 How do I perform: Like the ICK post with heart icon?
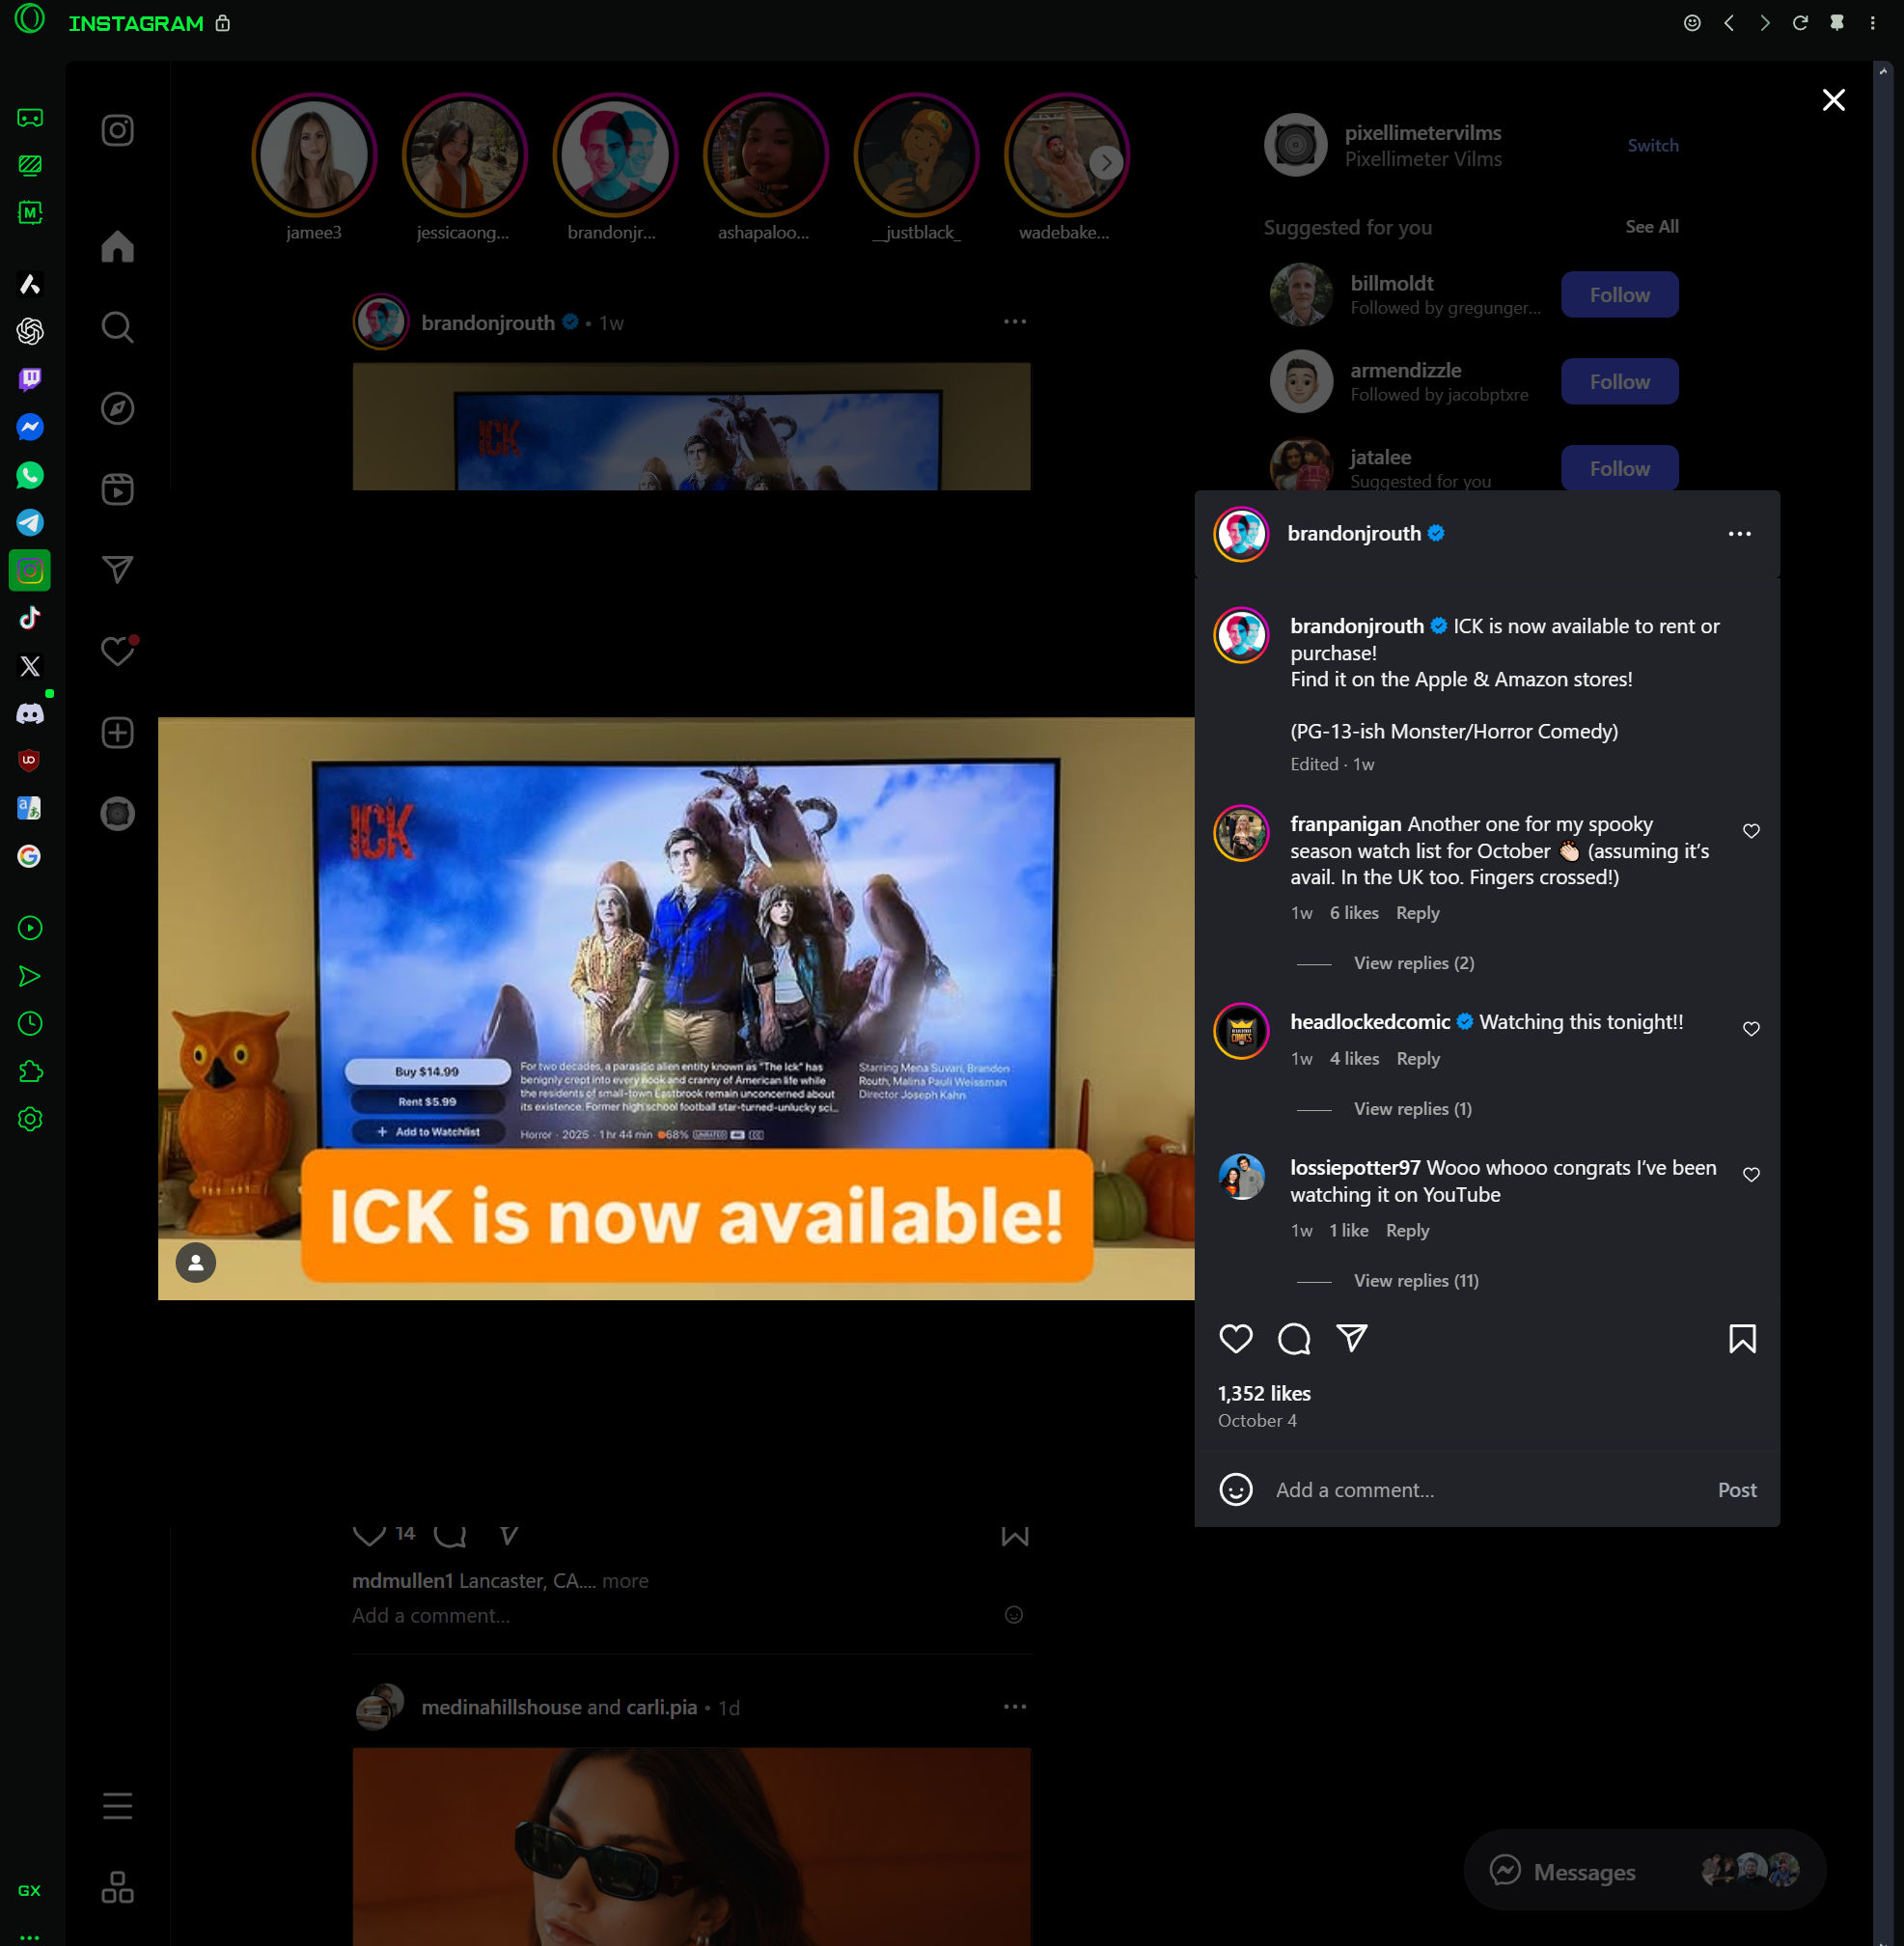coord(1235,1338)
